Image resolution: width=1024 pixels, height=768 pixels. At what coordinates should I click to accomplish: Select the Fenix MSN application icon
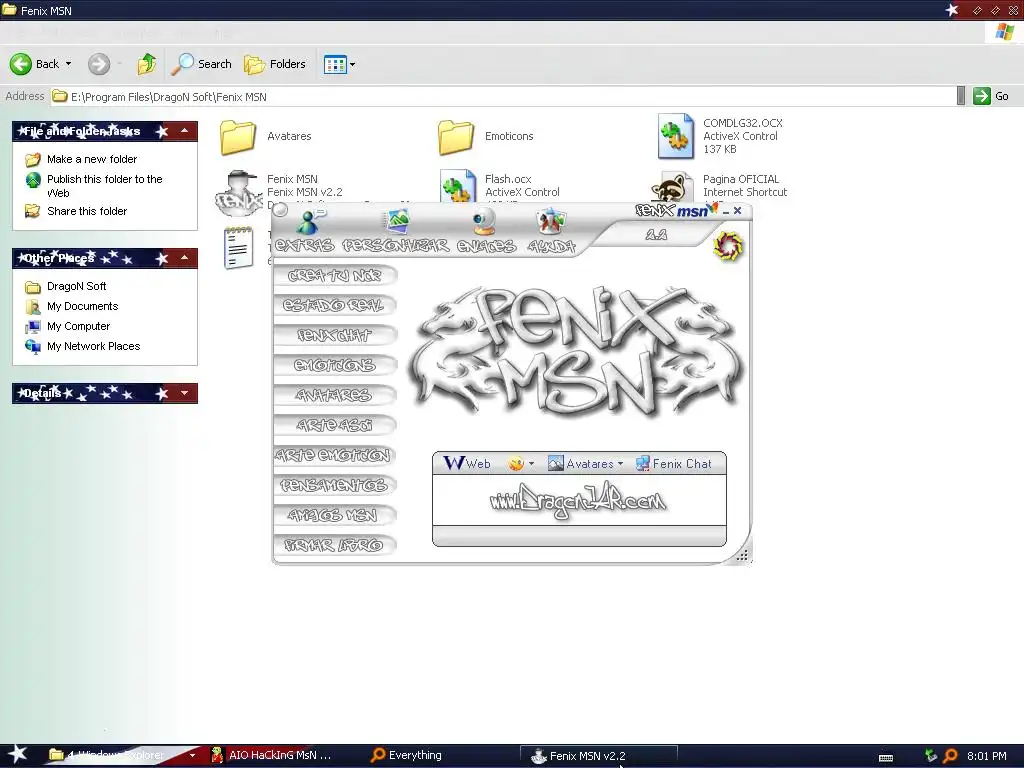pyautogui.click(x=240, y=191)
